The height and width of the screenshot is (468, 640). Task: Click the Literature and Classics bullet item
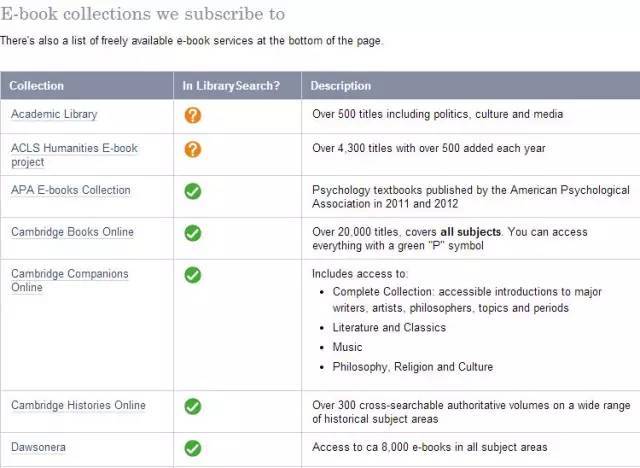click(x=389, y=328)
